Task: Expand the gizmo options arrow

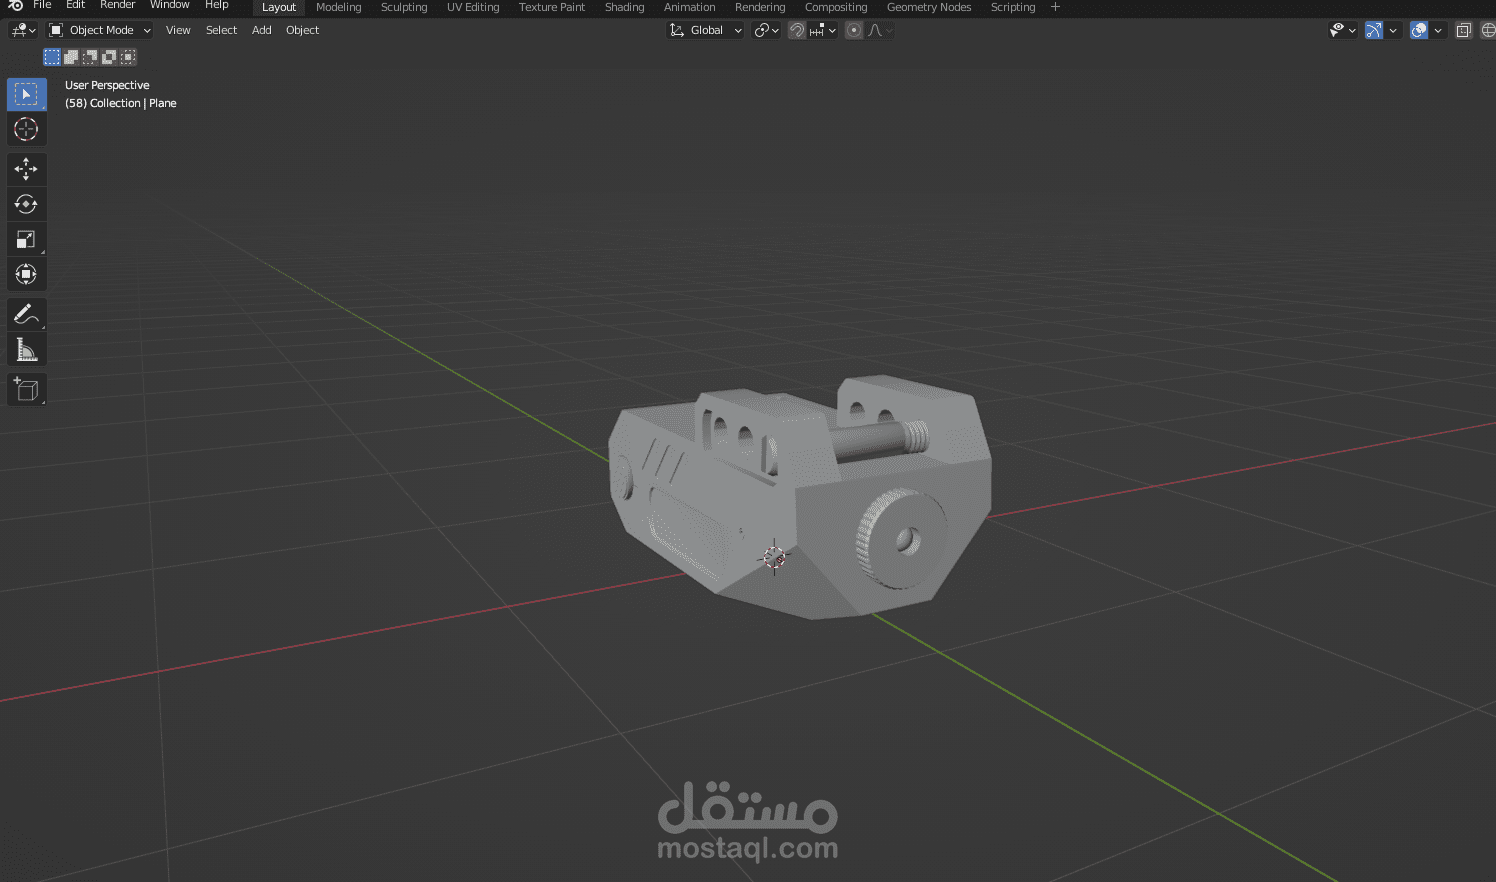Action: 1393,30
